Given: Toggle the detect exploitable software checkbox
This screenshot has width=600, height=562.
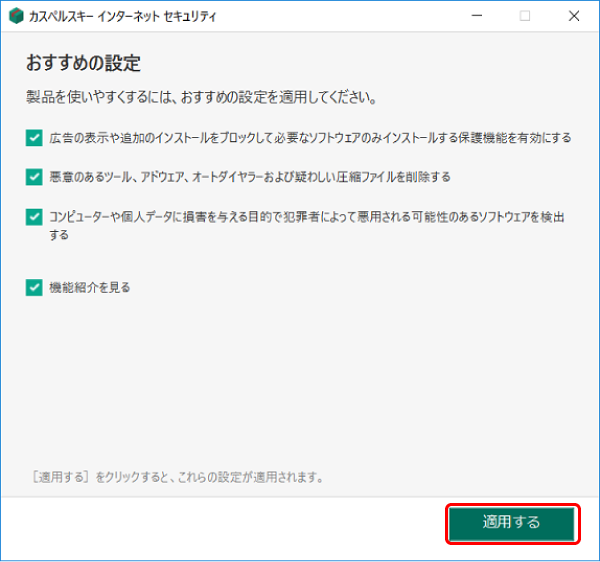Looking at the screenshot, I should (34, 217).
